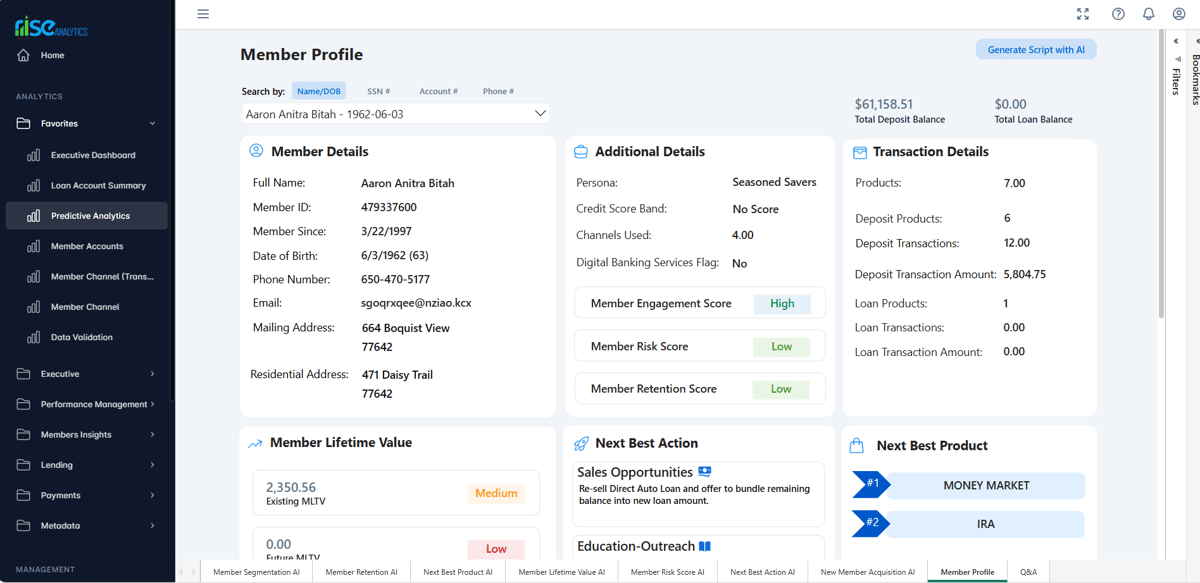Click the Loan Account Summary chart icon
This screenshot has width=1200, height=583.
[x=34, y=186]
